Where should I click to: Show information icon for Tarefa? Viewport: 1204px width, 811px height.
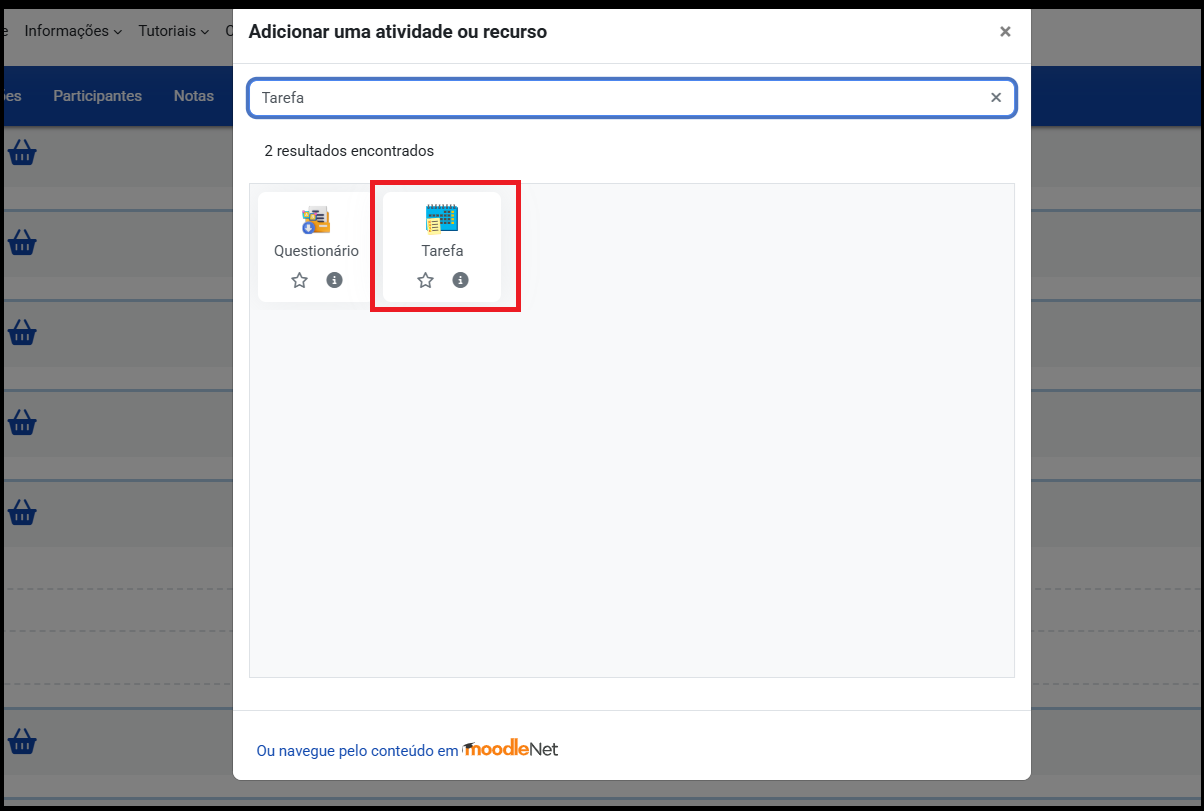point(460,280)
